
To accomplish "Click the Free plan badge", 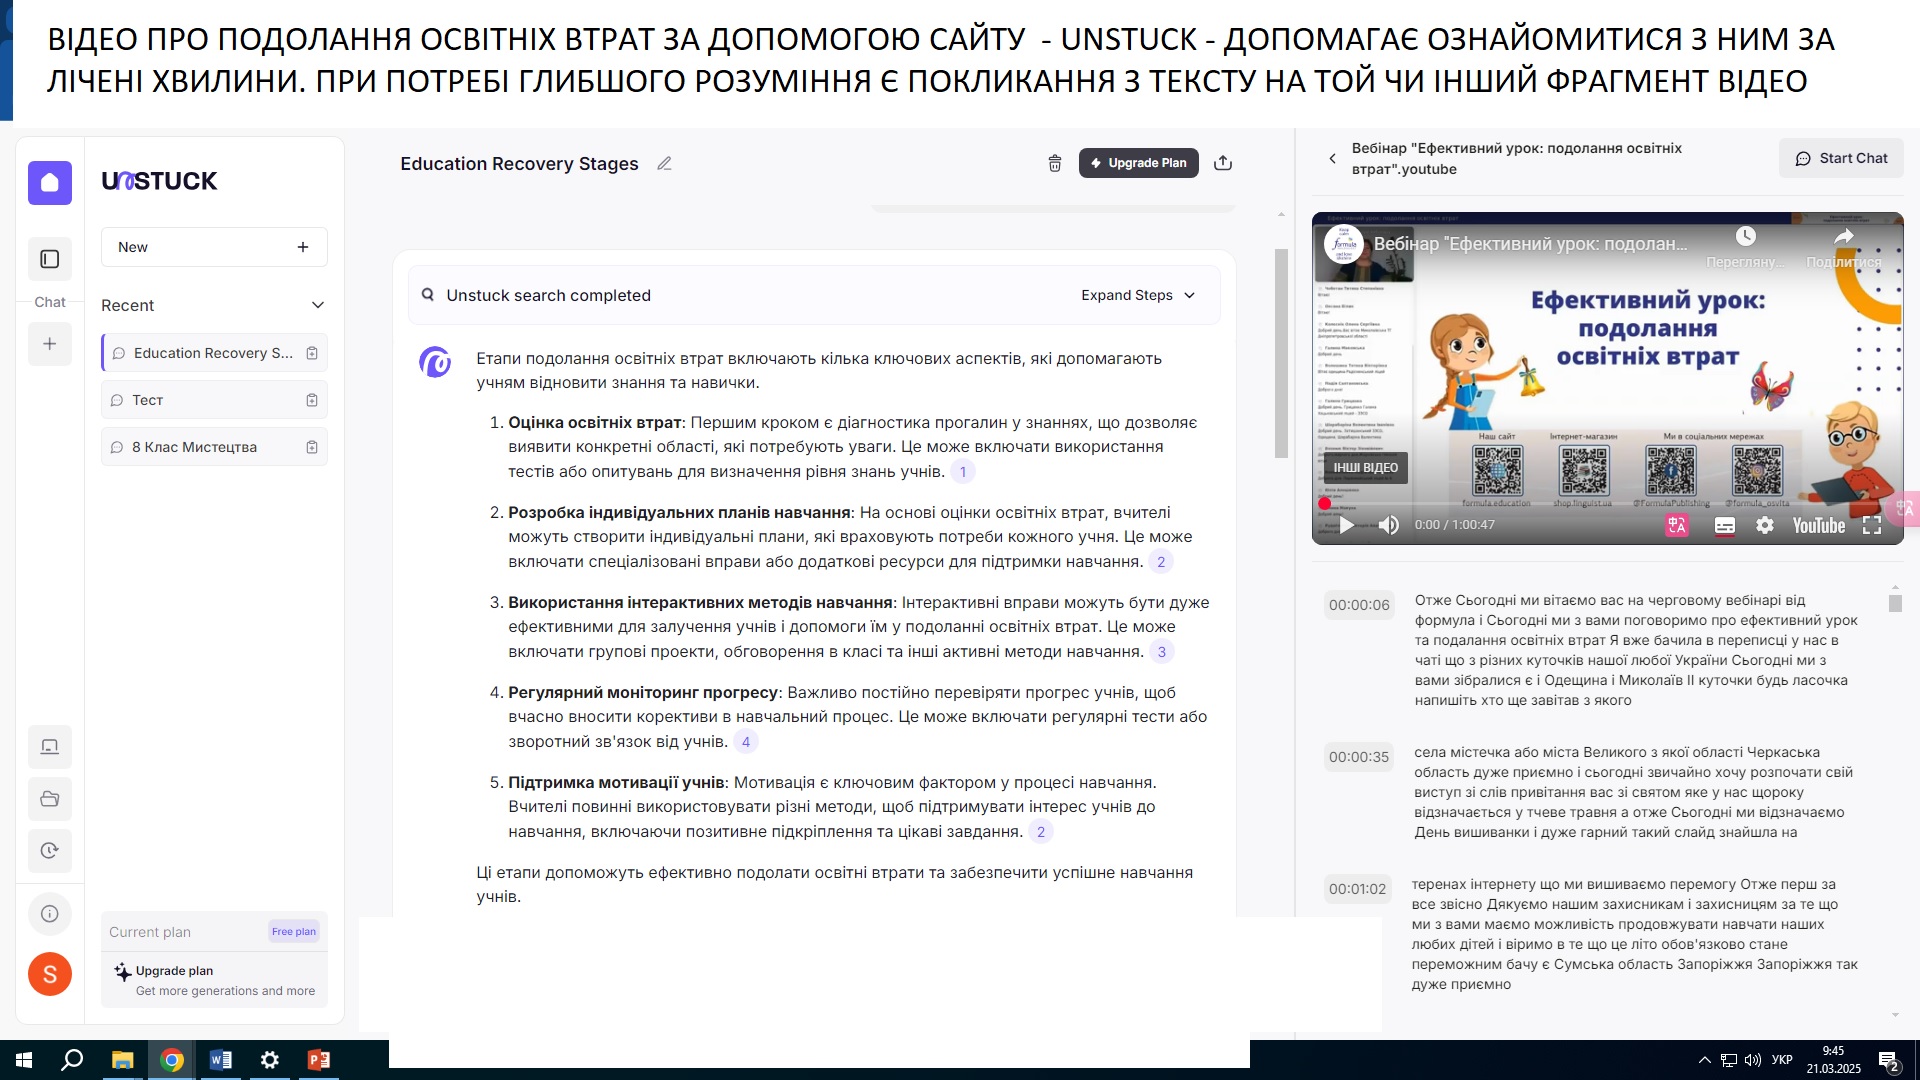I will click(x=294, y=931).
